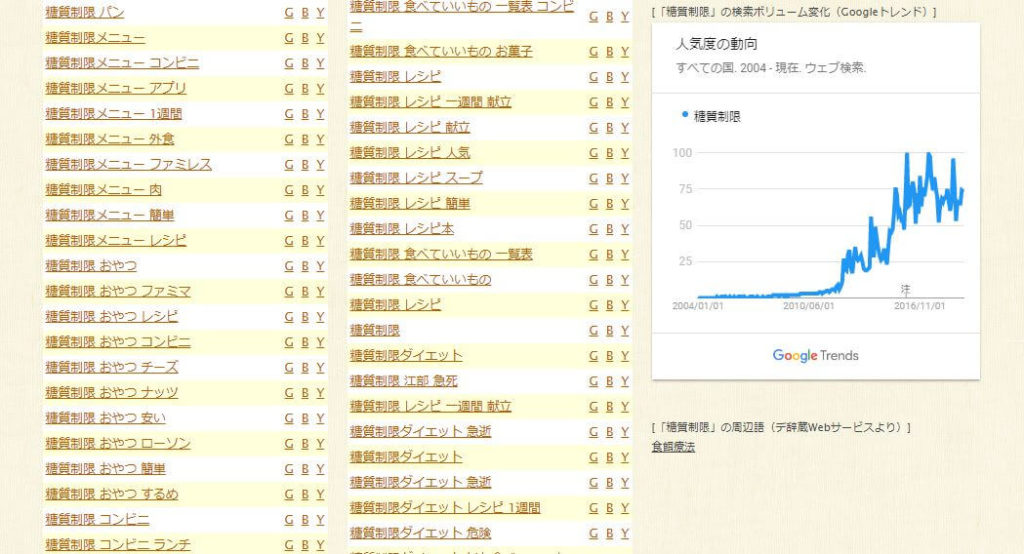The height and width of the screenshot is (554, 1024).
Task: Click G link for 糖質制限 コンビニ
Action: [289, 520]
